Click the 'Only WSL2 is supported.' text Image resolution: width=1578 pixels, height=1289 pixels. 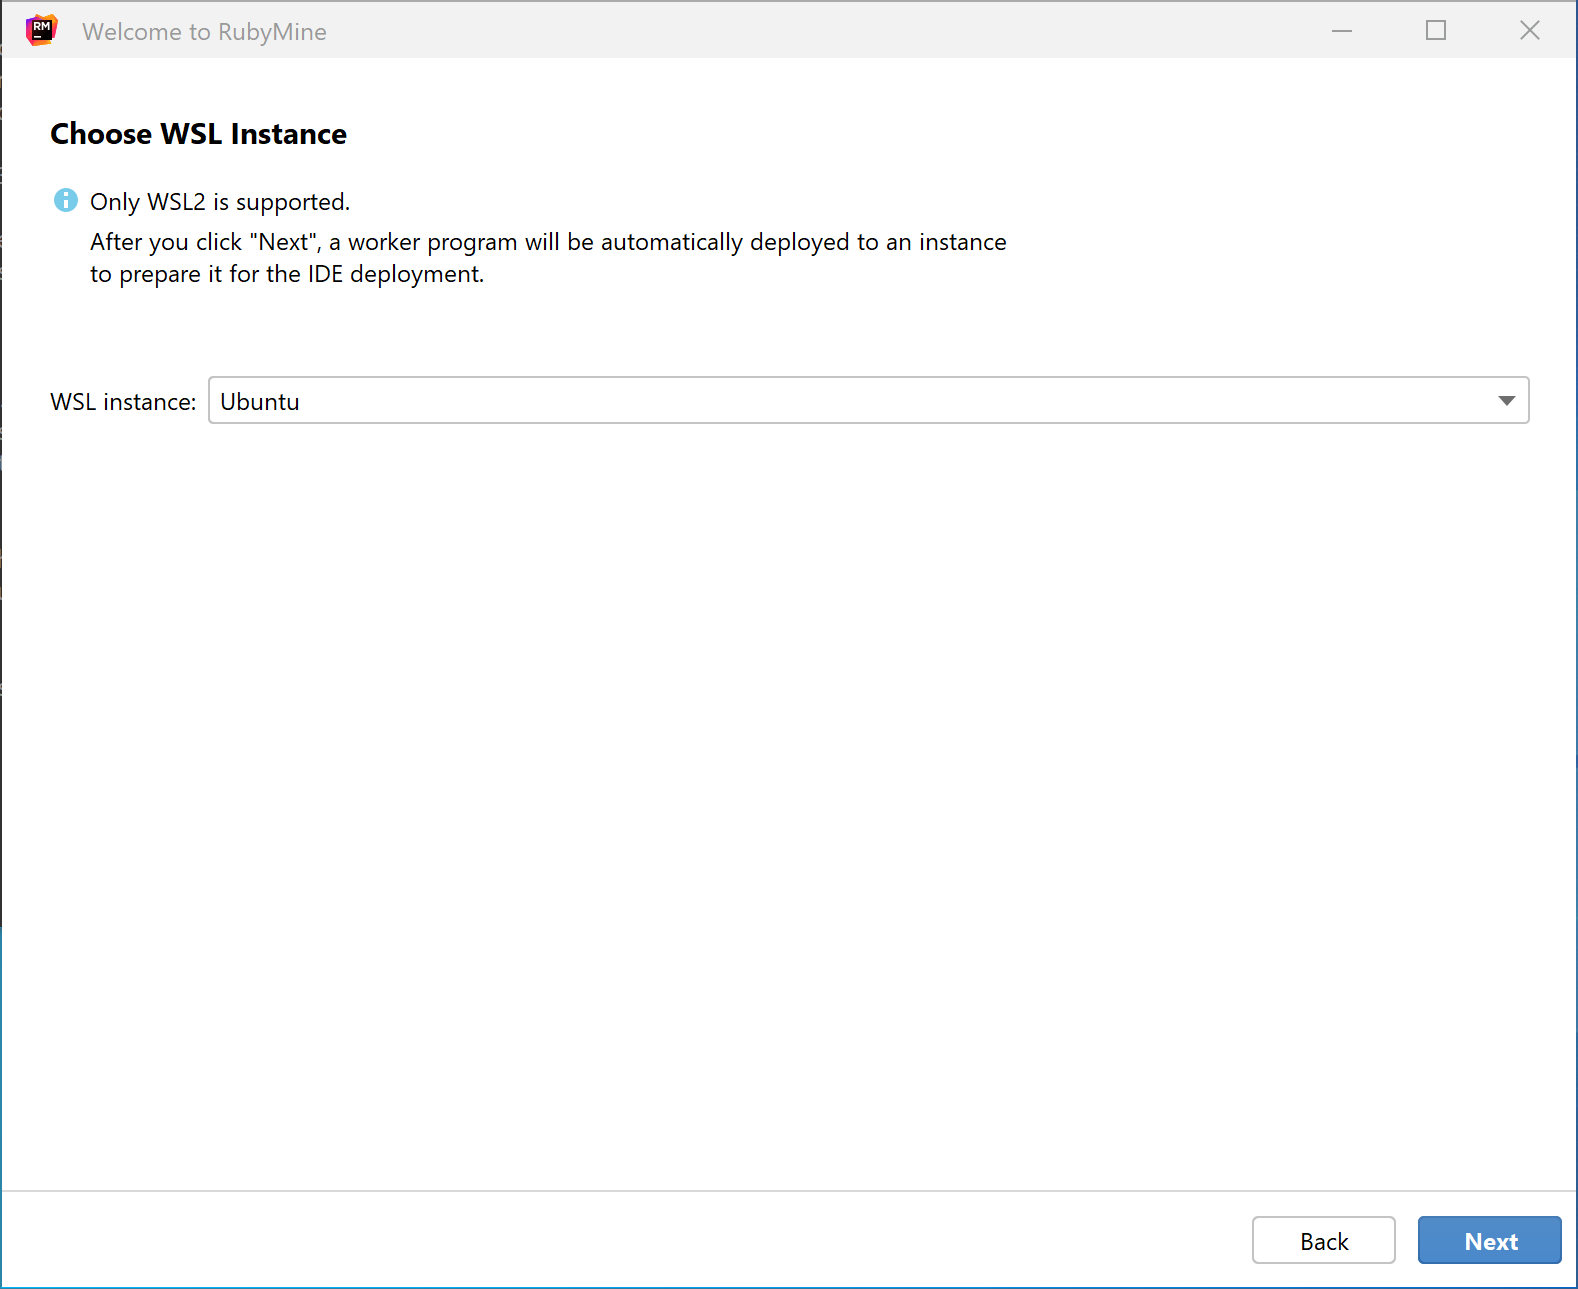(x=220, y=202)
